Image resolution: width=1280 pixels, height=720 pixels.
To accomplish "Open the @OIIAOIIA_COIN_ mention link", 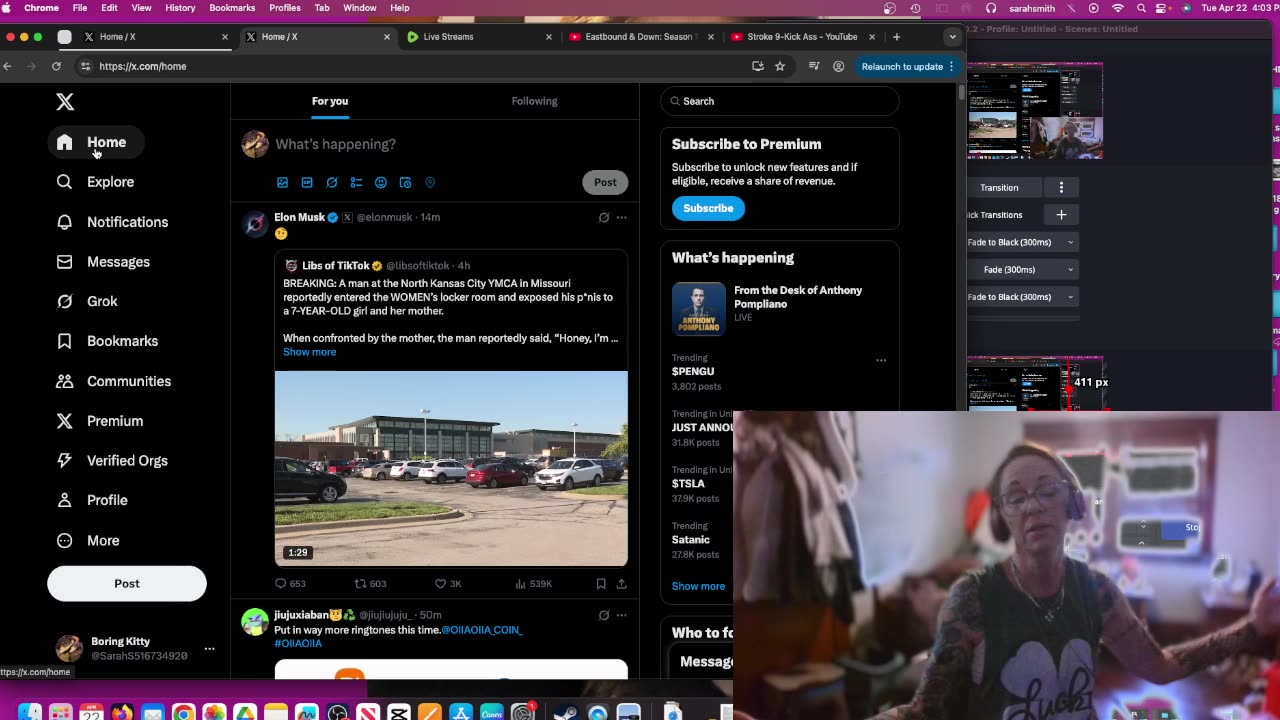I will [x=482, y=630].
